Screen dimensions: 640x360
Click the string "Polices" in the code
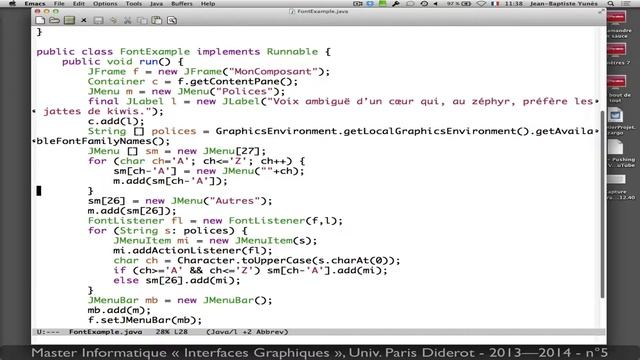click(x=244, y=91)
